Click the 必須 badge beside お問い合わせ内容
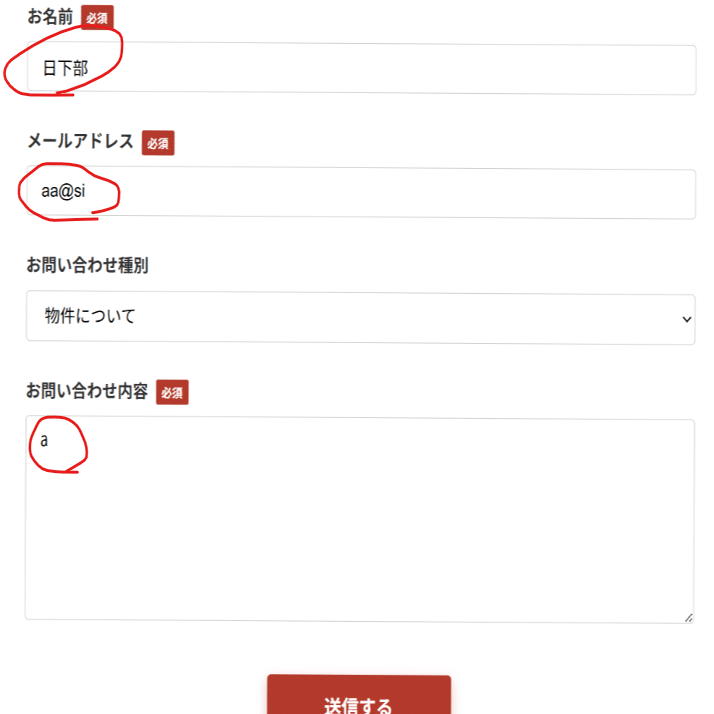Image resolution: width=714 pixels, height=714 pixels. point(172,392)
